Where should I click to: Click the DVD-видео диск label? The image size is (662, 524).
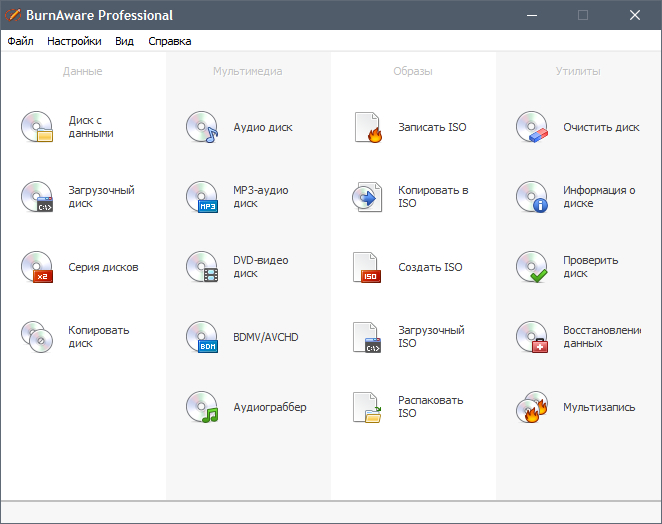coord(260,267)
